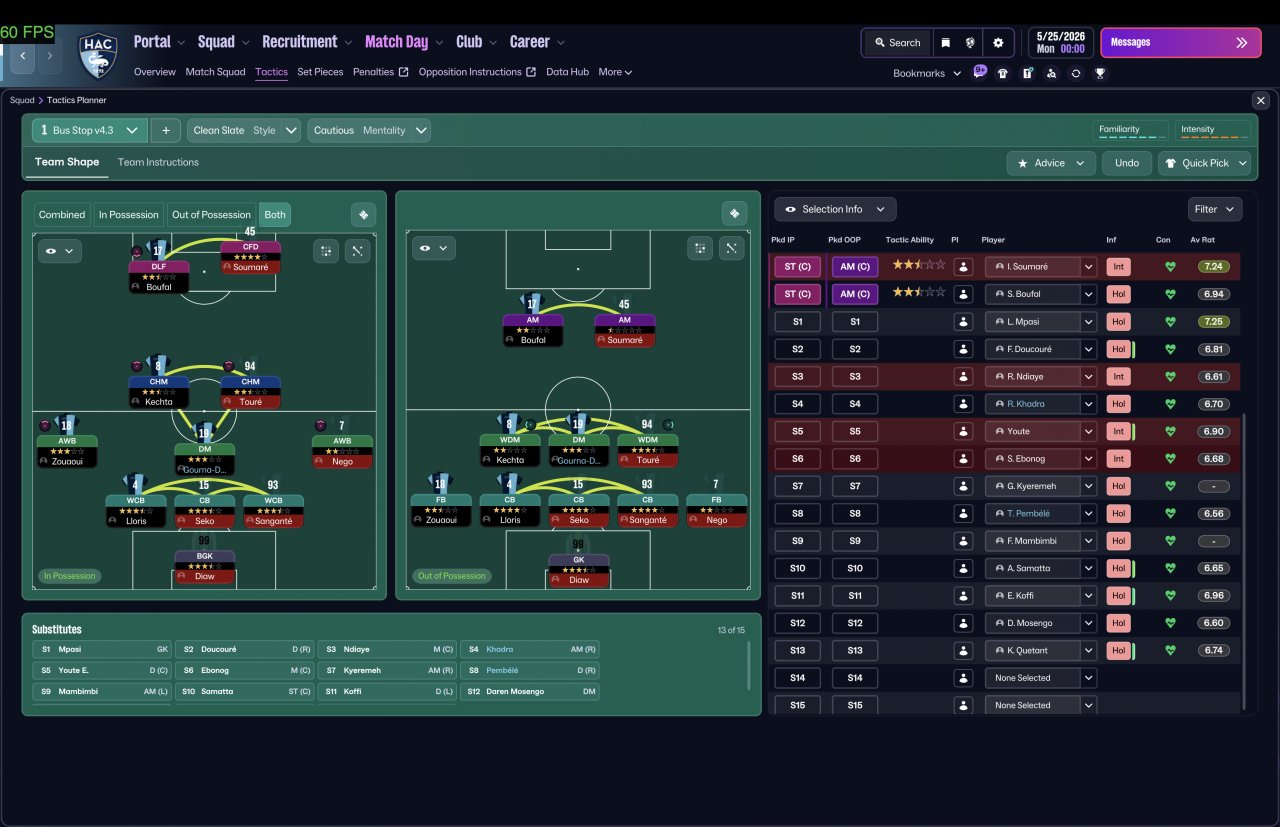Click the ST (C) position button for I. Soumaré
This screenshot has width=1280, height=827.
(797, 267)
